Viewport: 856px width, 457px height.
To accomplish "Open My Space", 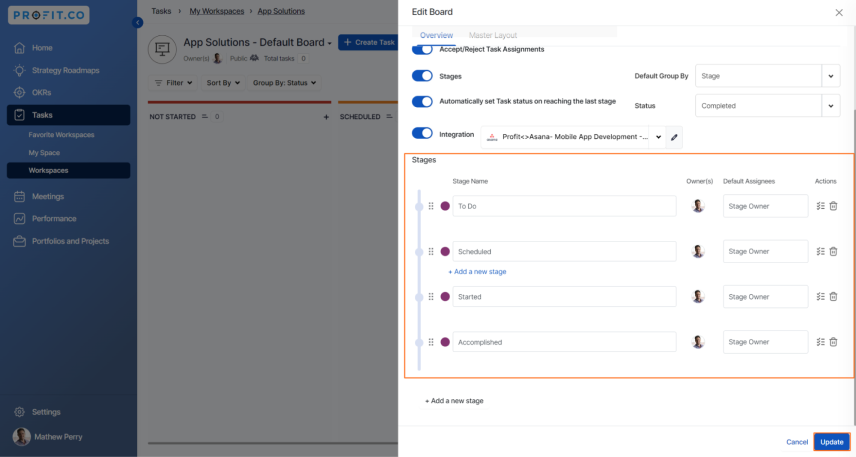I will tap(44, 153).
